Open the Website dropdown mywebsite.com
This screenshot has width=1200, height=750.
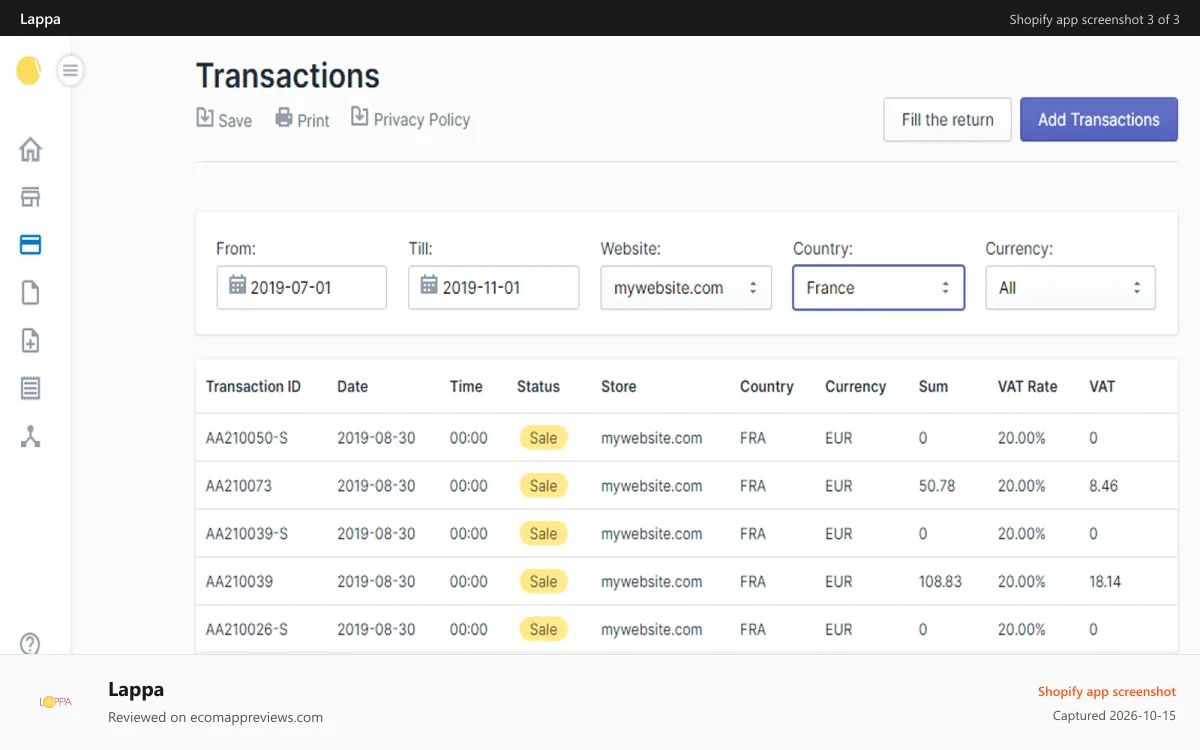(686, 288)
